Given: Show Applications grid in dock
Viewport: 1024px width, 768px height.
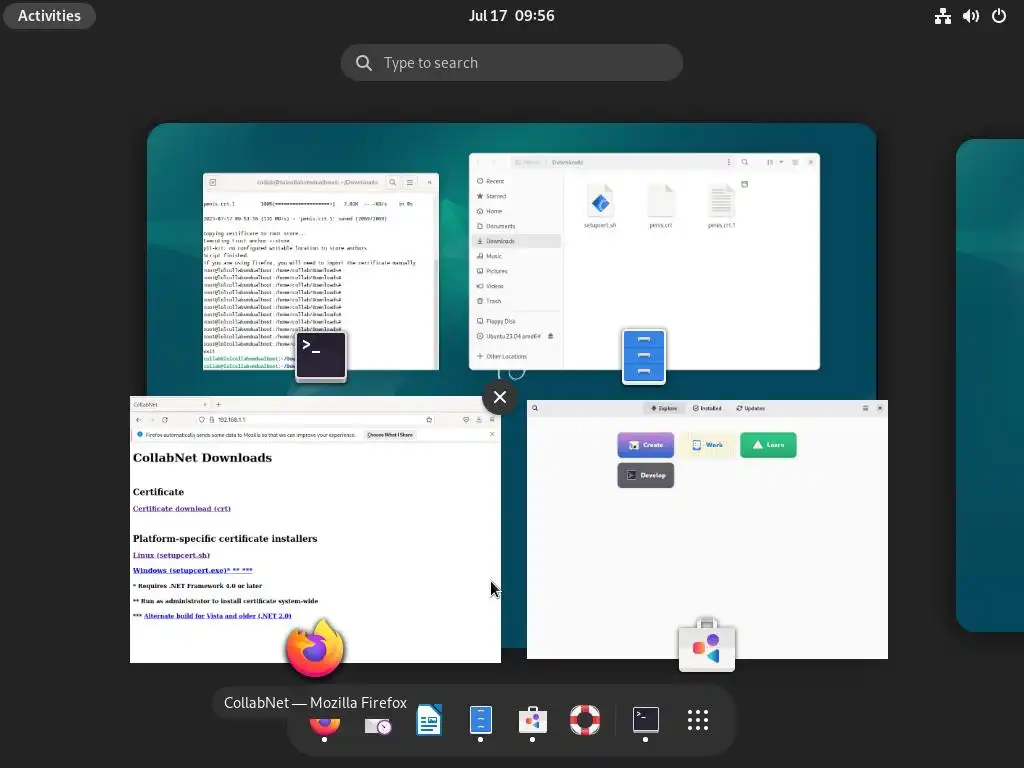Looking at the screenshot, I should (697, 720).
